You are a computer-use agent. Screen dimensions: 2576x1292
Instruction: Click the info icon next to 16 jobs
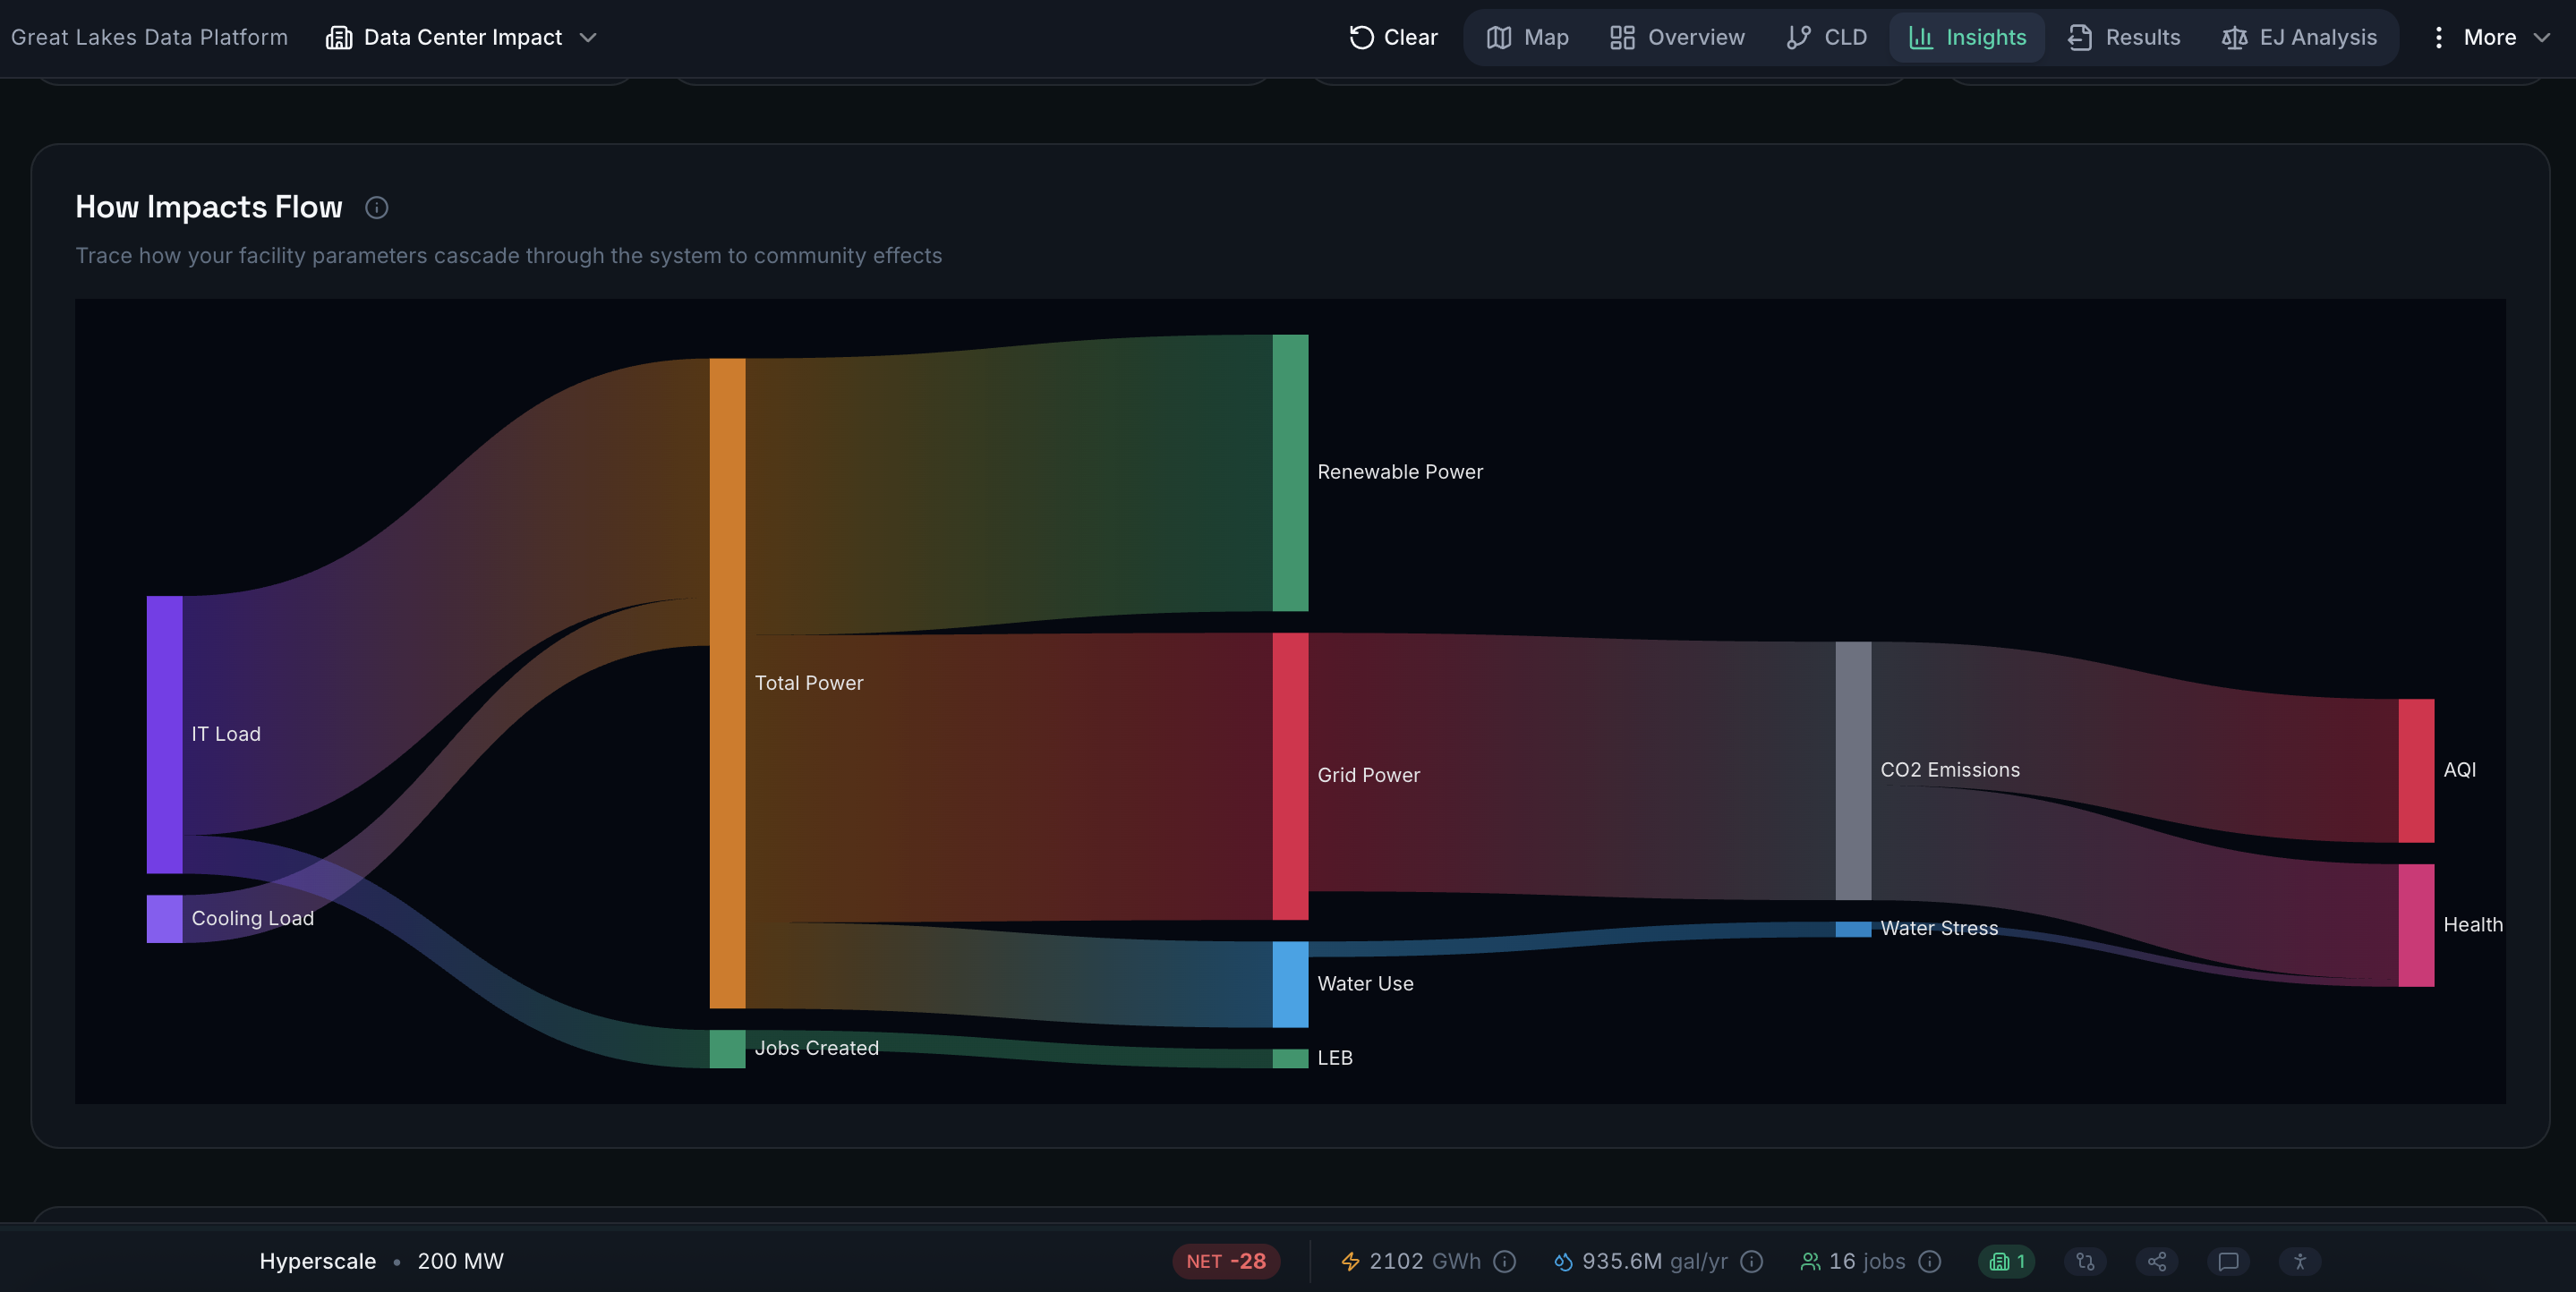[x=1930, y=1261]
